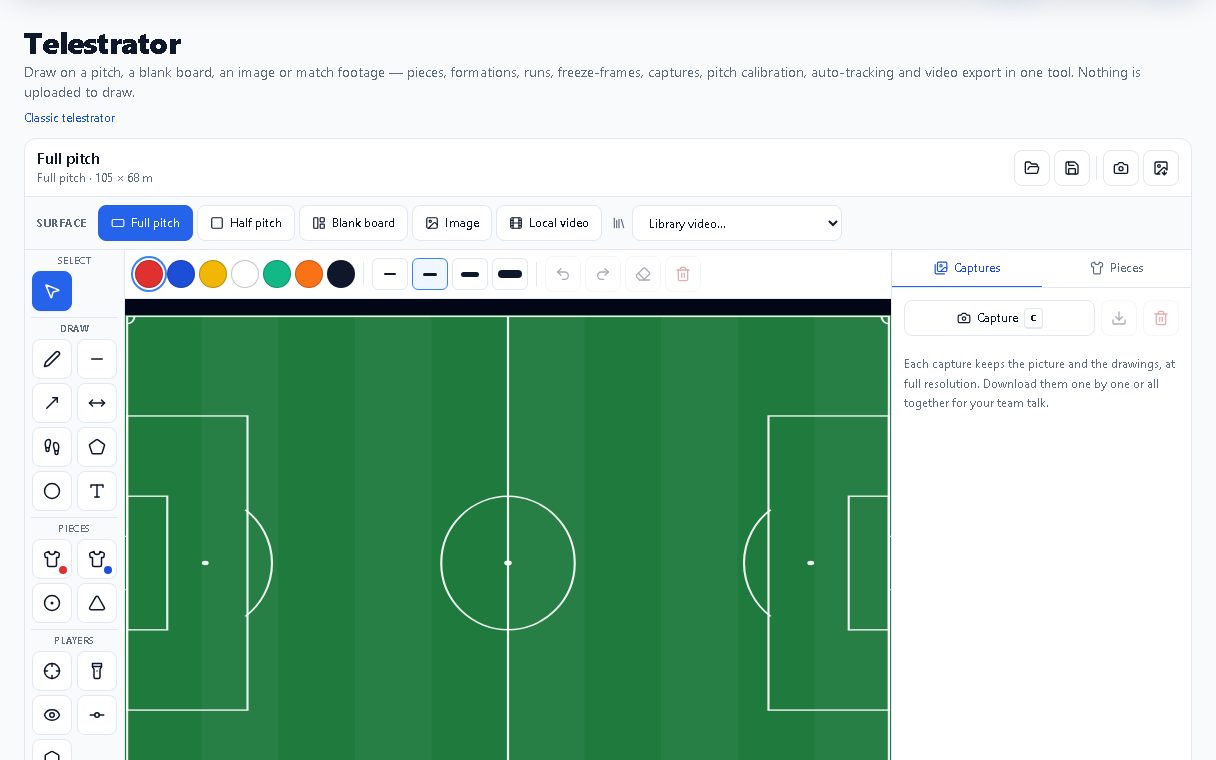Add a red-team shirt piece

(x=52, y=559)
